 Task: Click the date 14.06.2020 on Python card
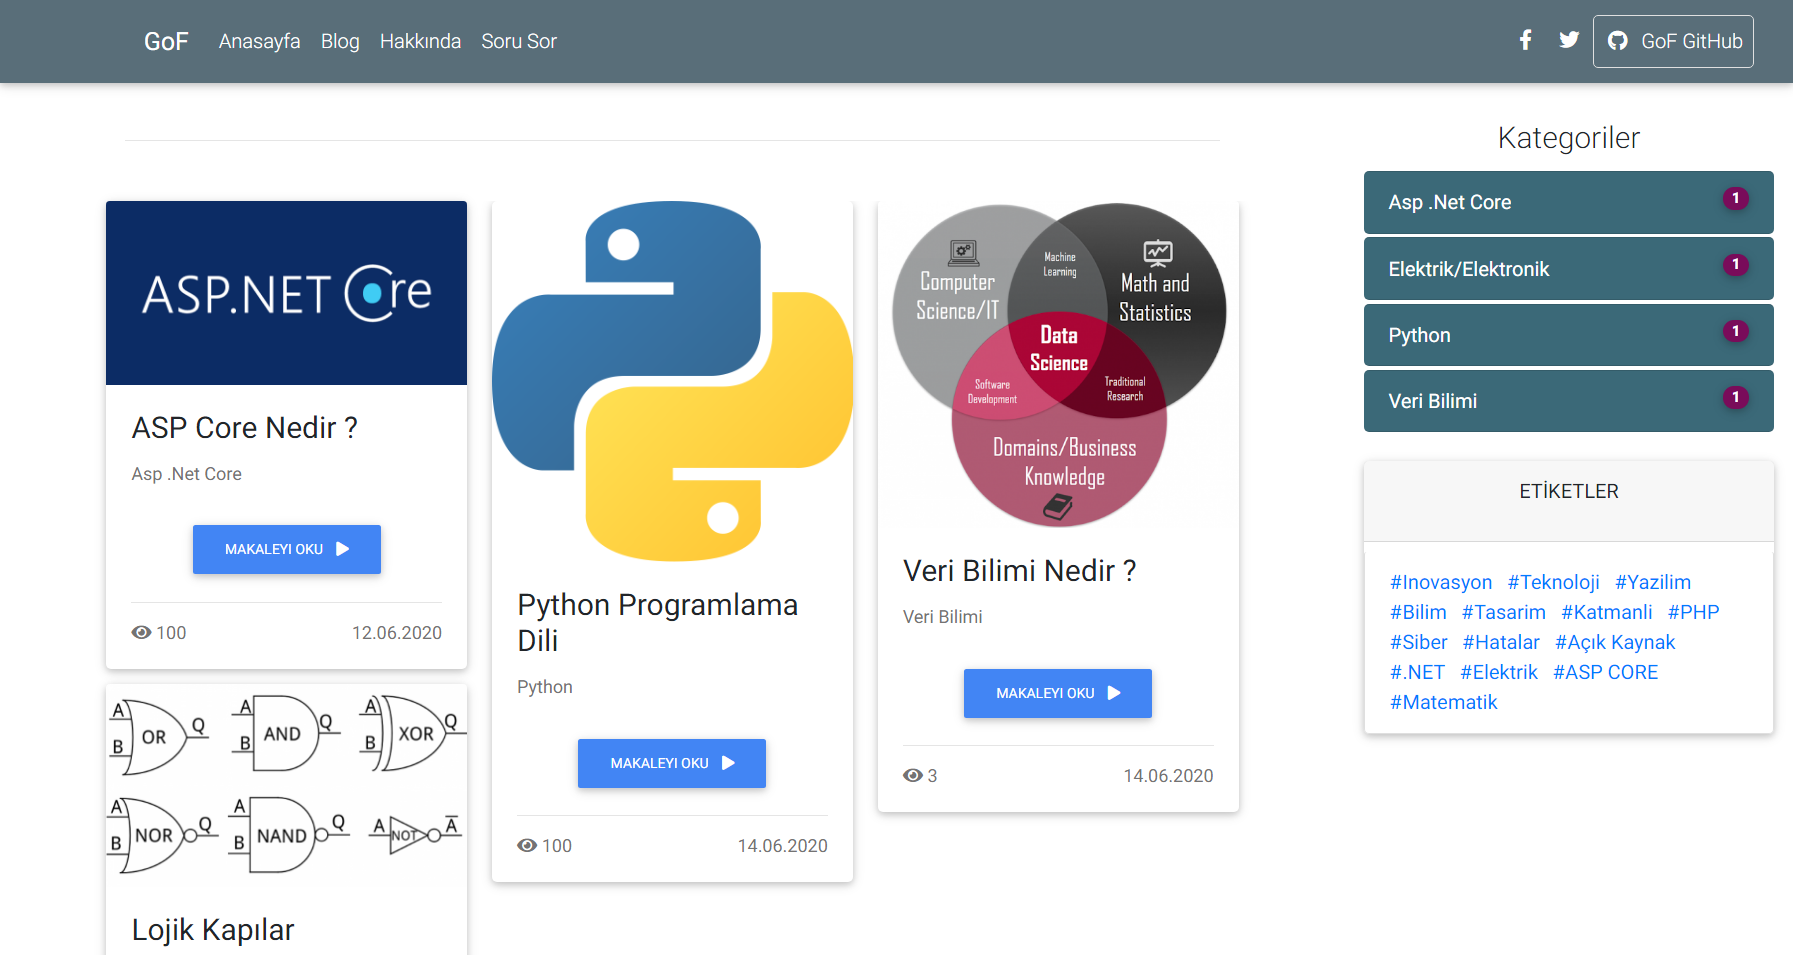783,846
